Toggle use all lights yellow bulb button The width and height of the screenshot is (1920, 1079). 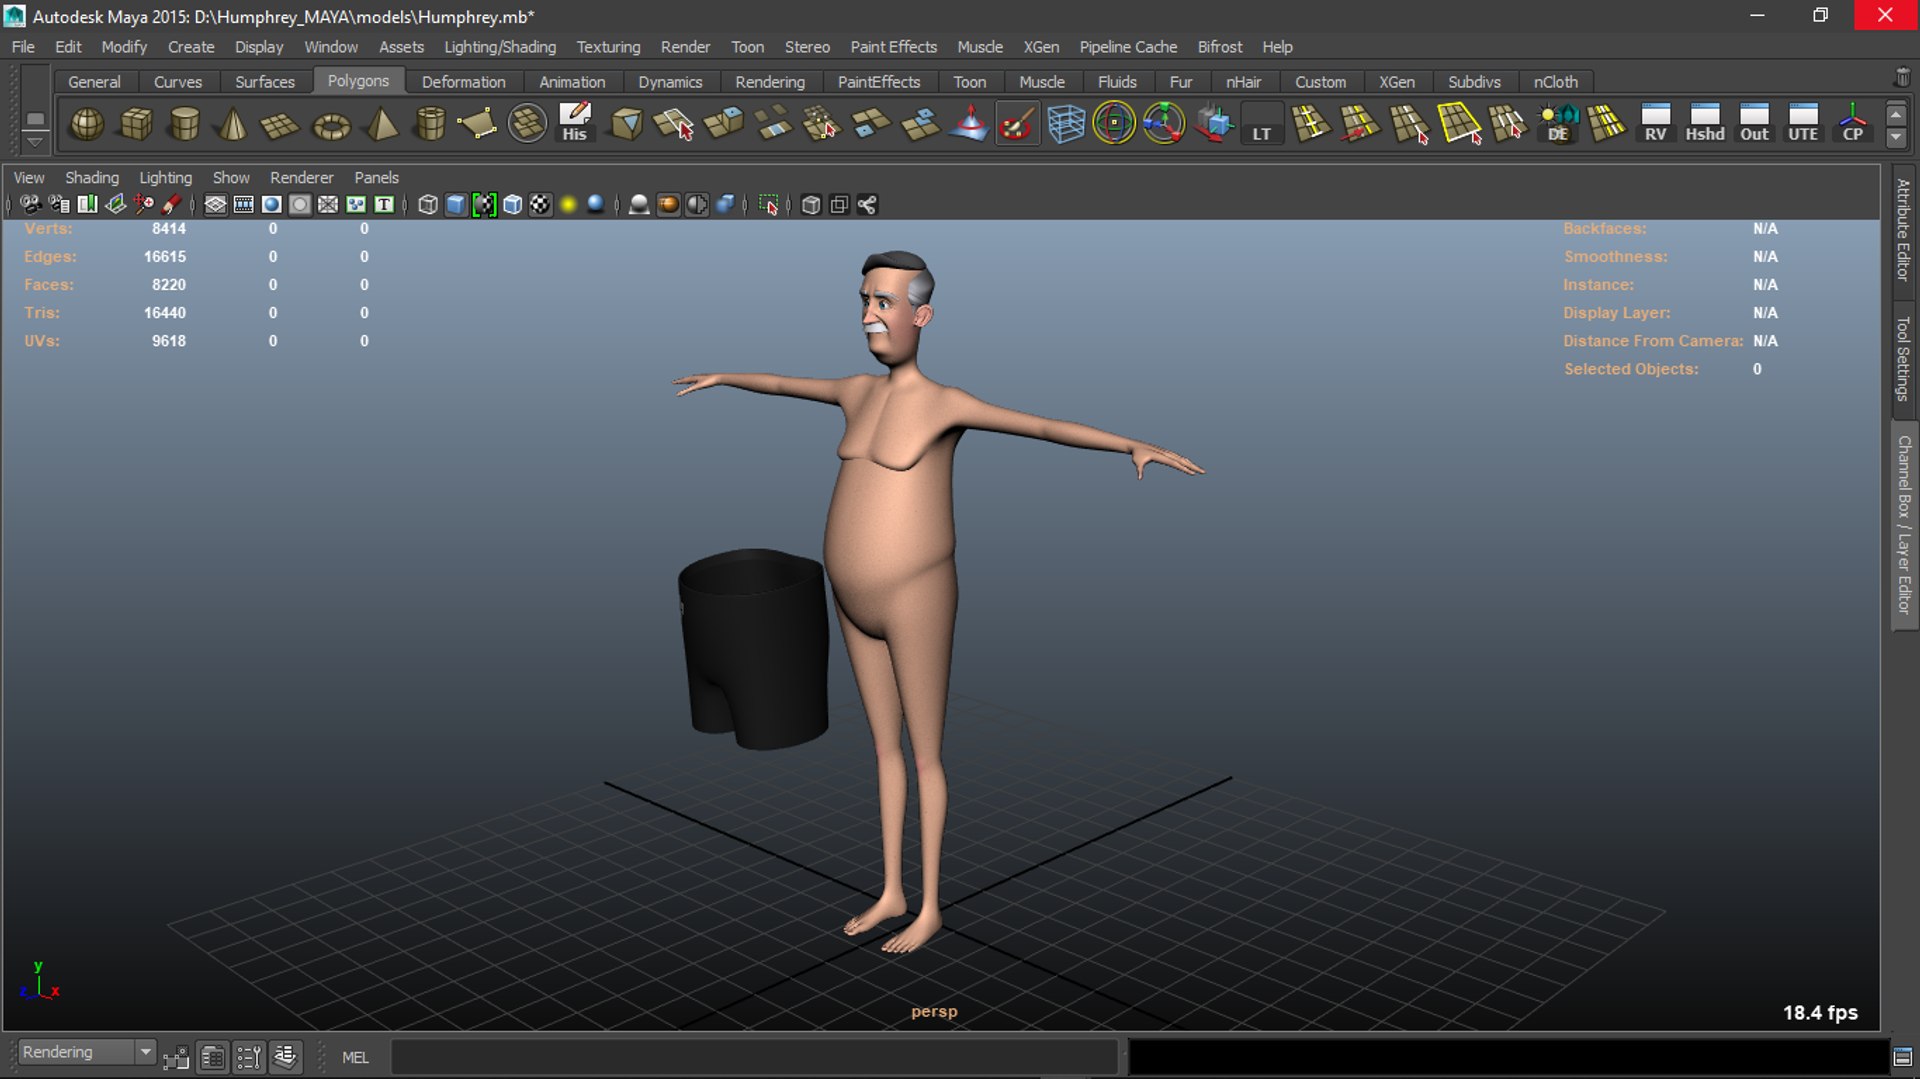[x=568, y=205]
